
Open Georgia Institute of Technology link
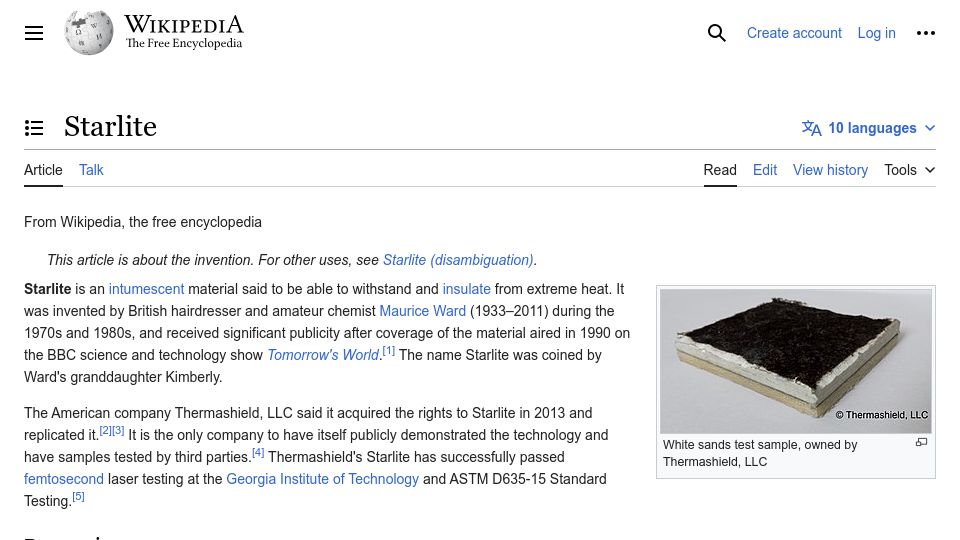pyautogui.click(x=322, y=479)
